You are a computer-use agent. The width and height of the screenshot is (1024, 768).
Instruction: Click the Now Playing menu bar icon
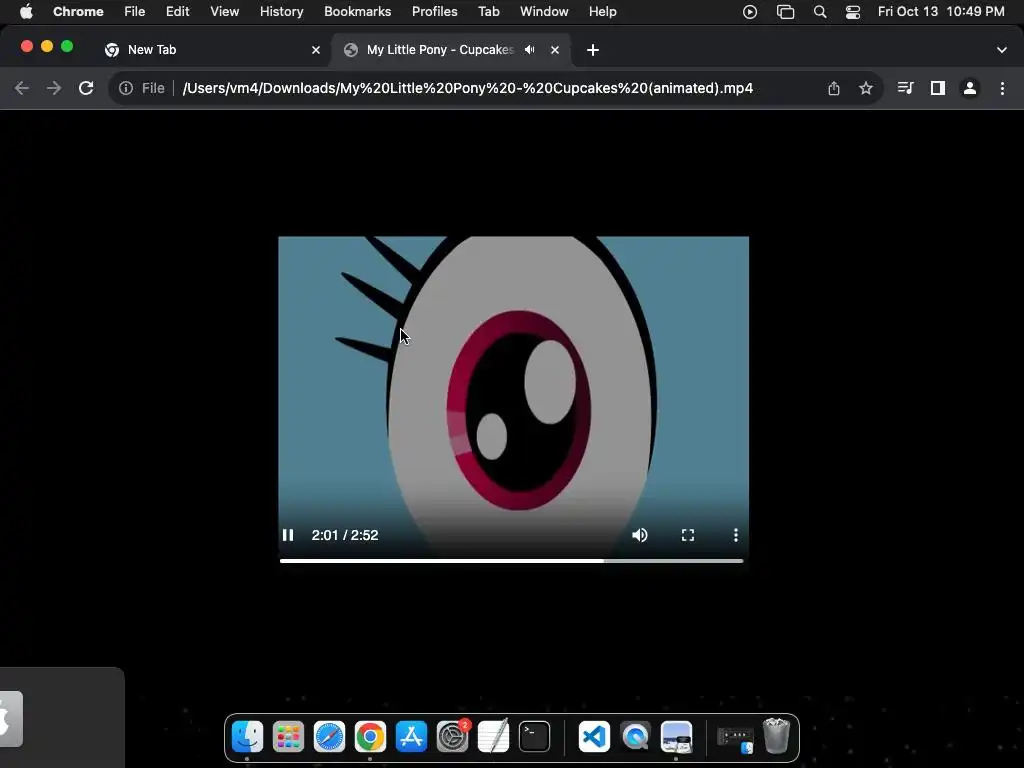pos(750,12)
